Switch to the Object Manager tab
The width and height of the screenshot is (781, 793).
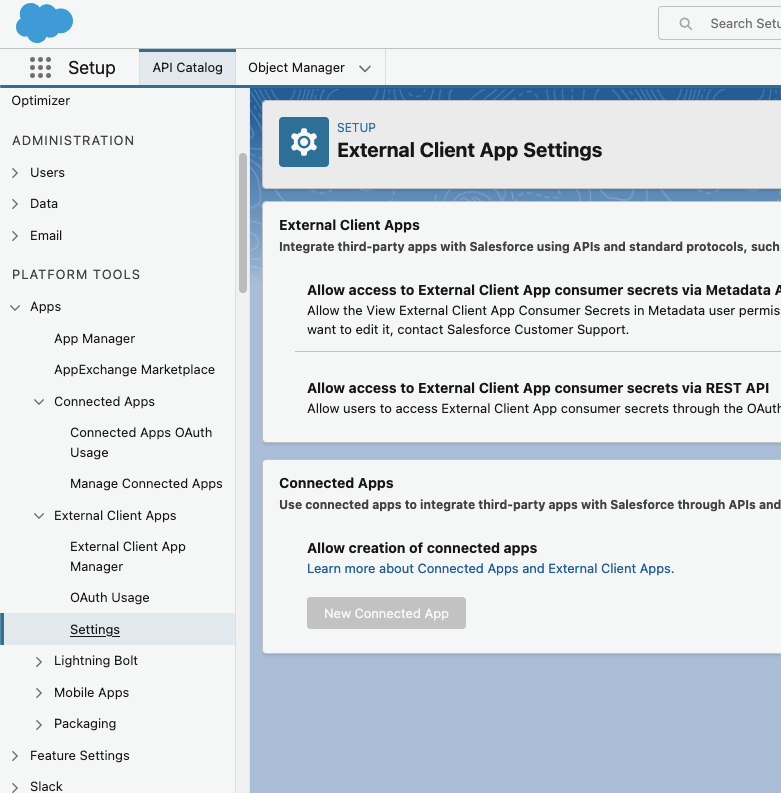pyautogui.click(x=296, y=68)
